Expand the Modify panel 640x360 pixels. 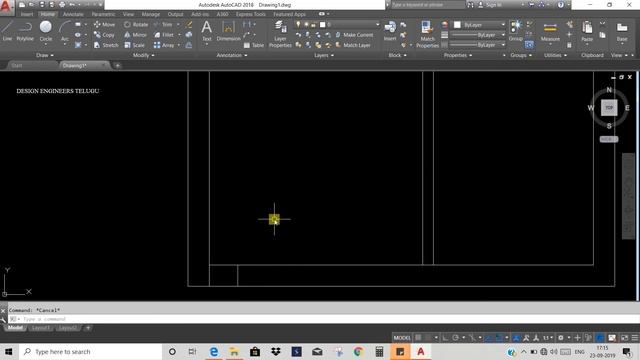(143, 56)
